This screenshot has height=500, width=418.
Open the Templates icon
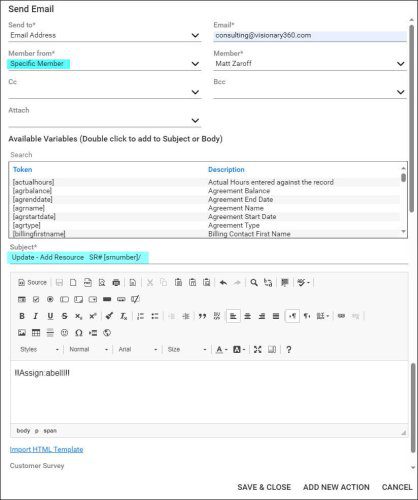coord(132,283)
